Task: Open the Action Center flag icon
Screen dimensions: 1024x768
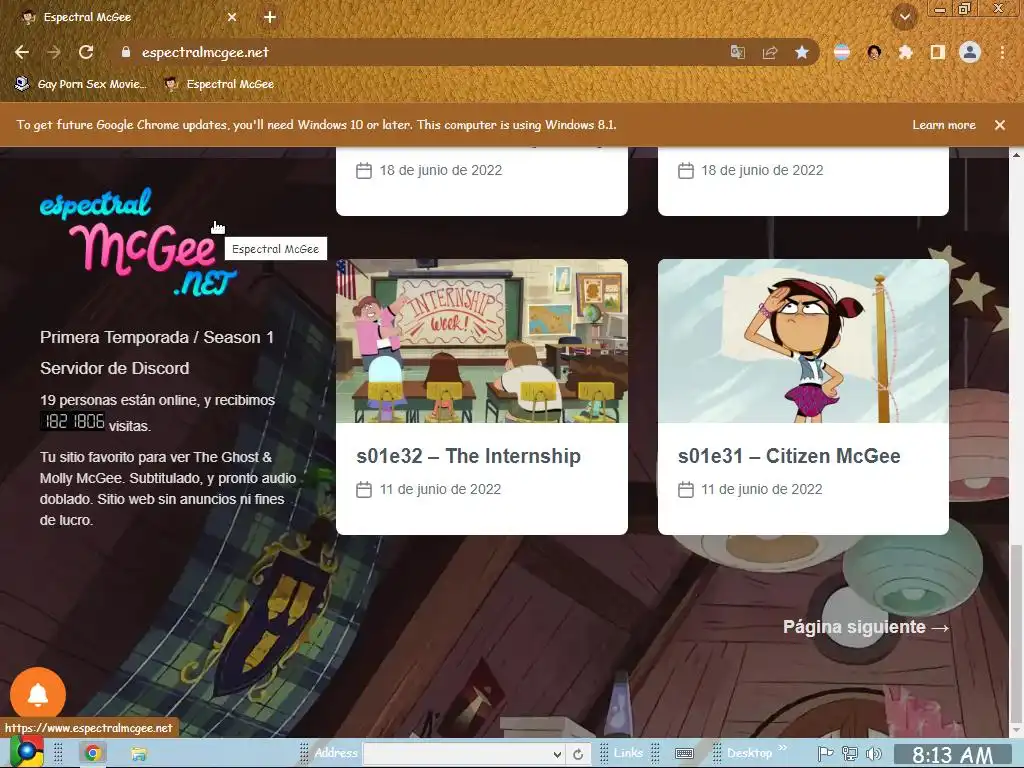Action: 825,754
